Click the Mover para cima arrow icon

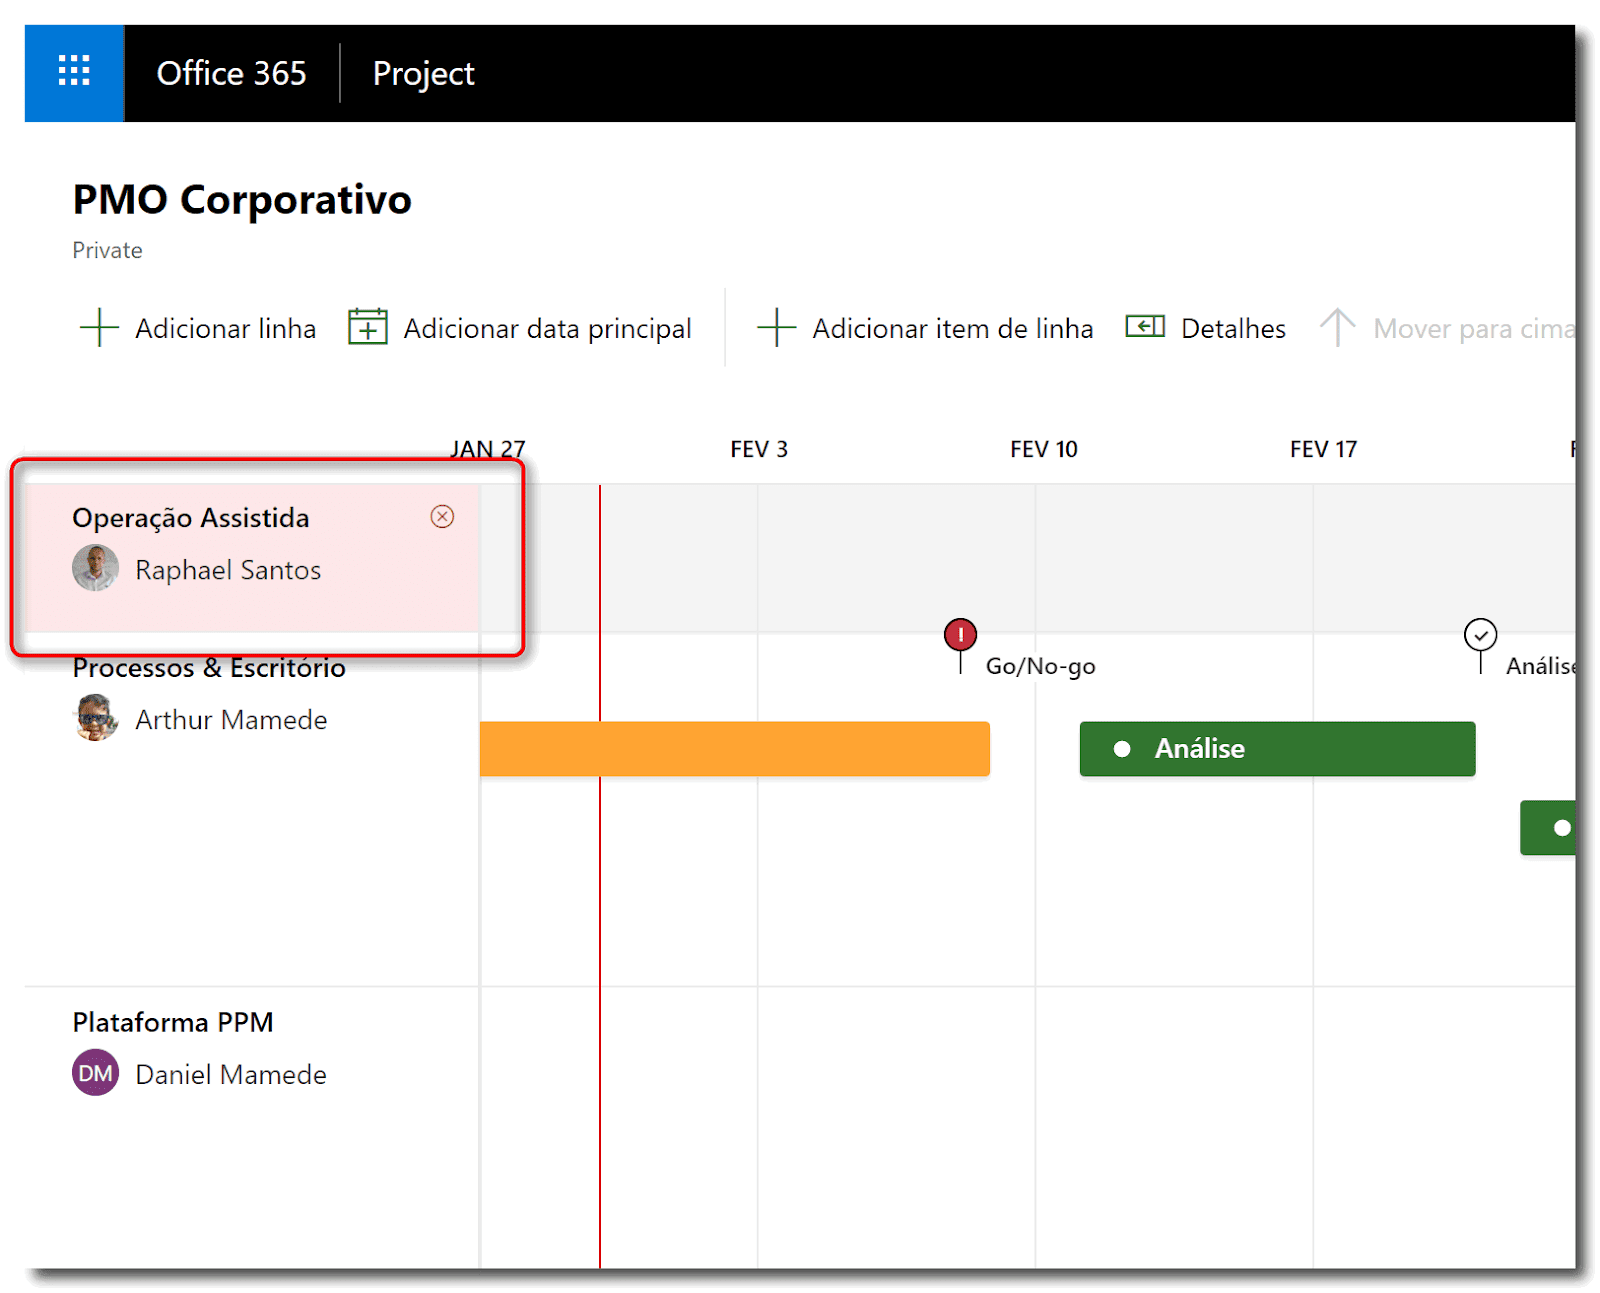1337,327
